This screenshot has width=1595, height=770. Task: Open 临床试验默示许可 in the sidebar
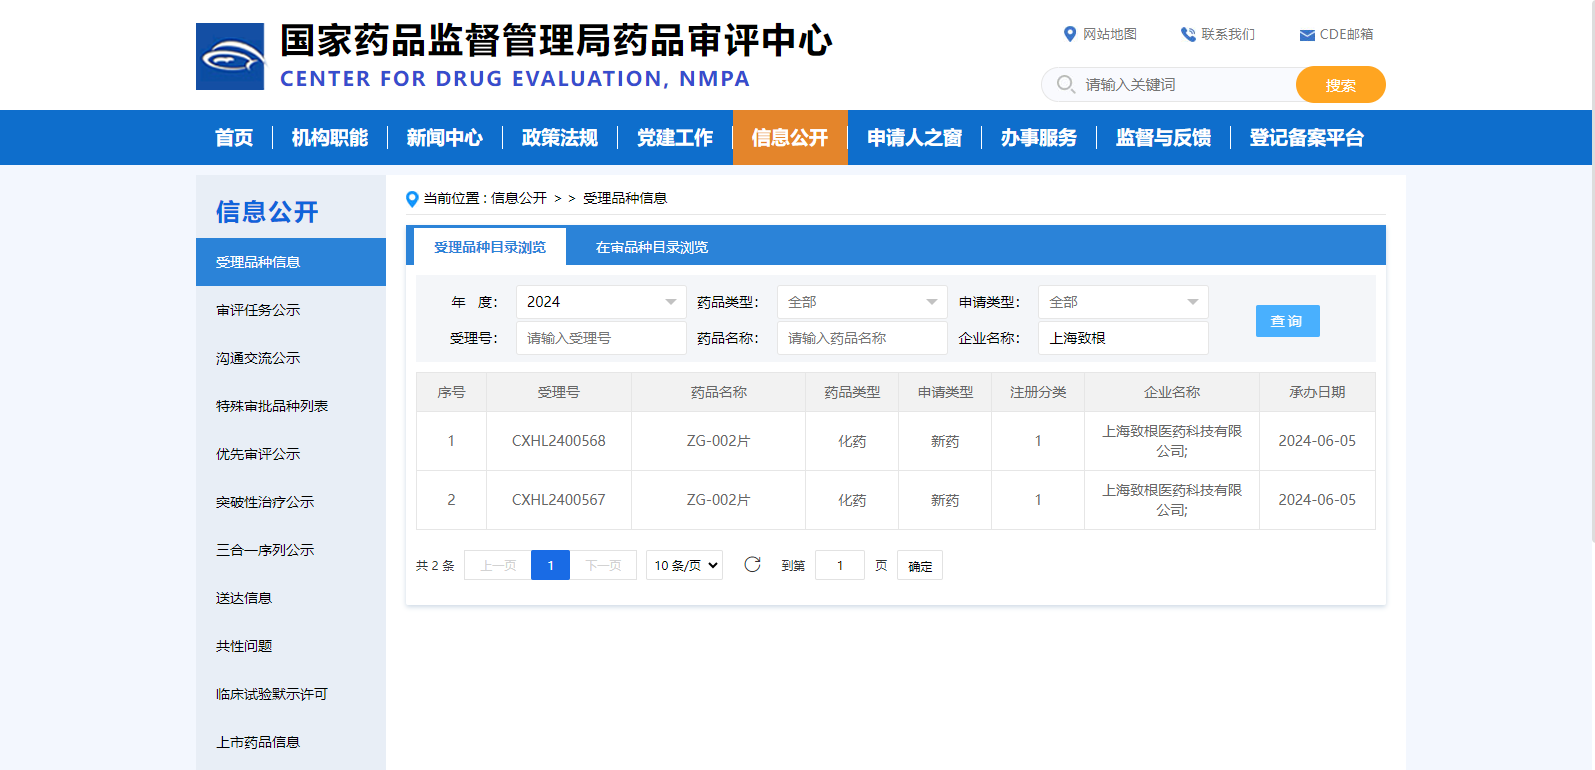(271, 694)
